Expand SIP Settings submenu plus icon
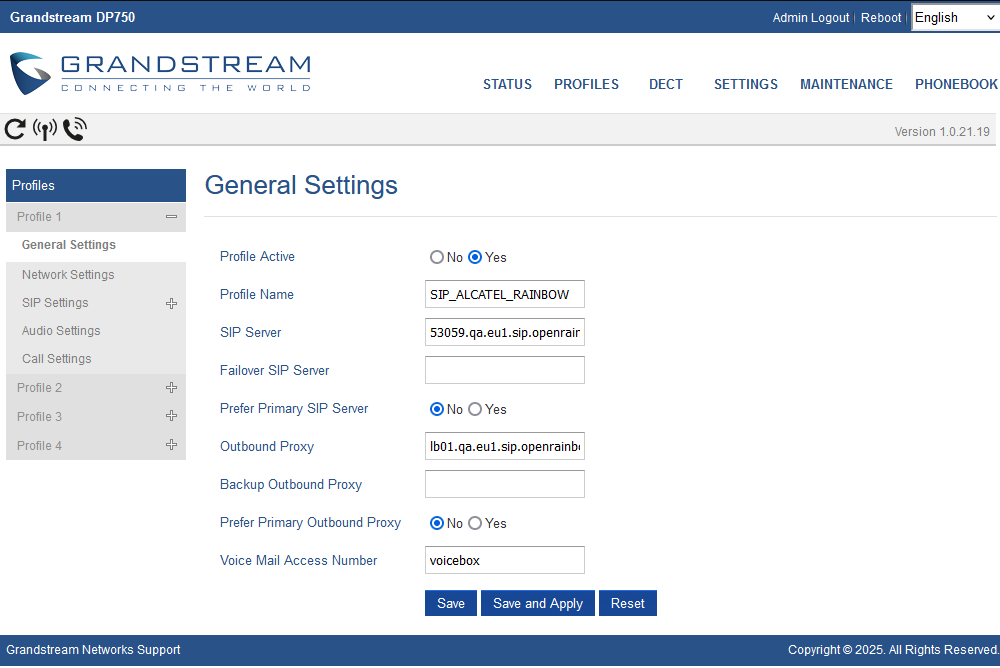The width and height of the screenshot is (1000, 668). click(171, 303)
